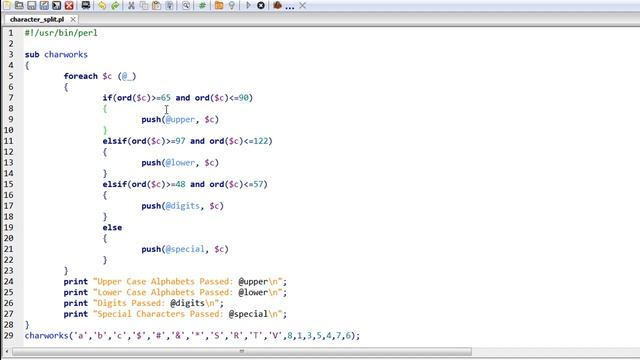The width and height of the screenshot is (640, 360).
Task: Click the 'else' keyword on line 19
Action: [112, 227]
